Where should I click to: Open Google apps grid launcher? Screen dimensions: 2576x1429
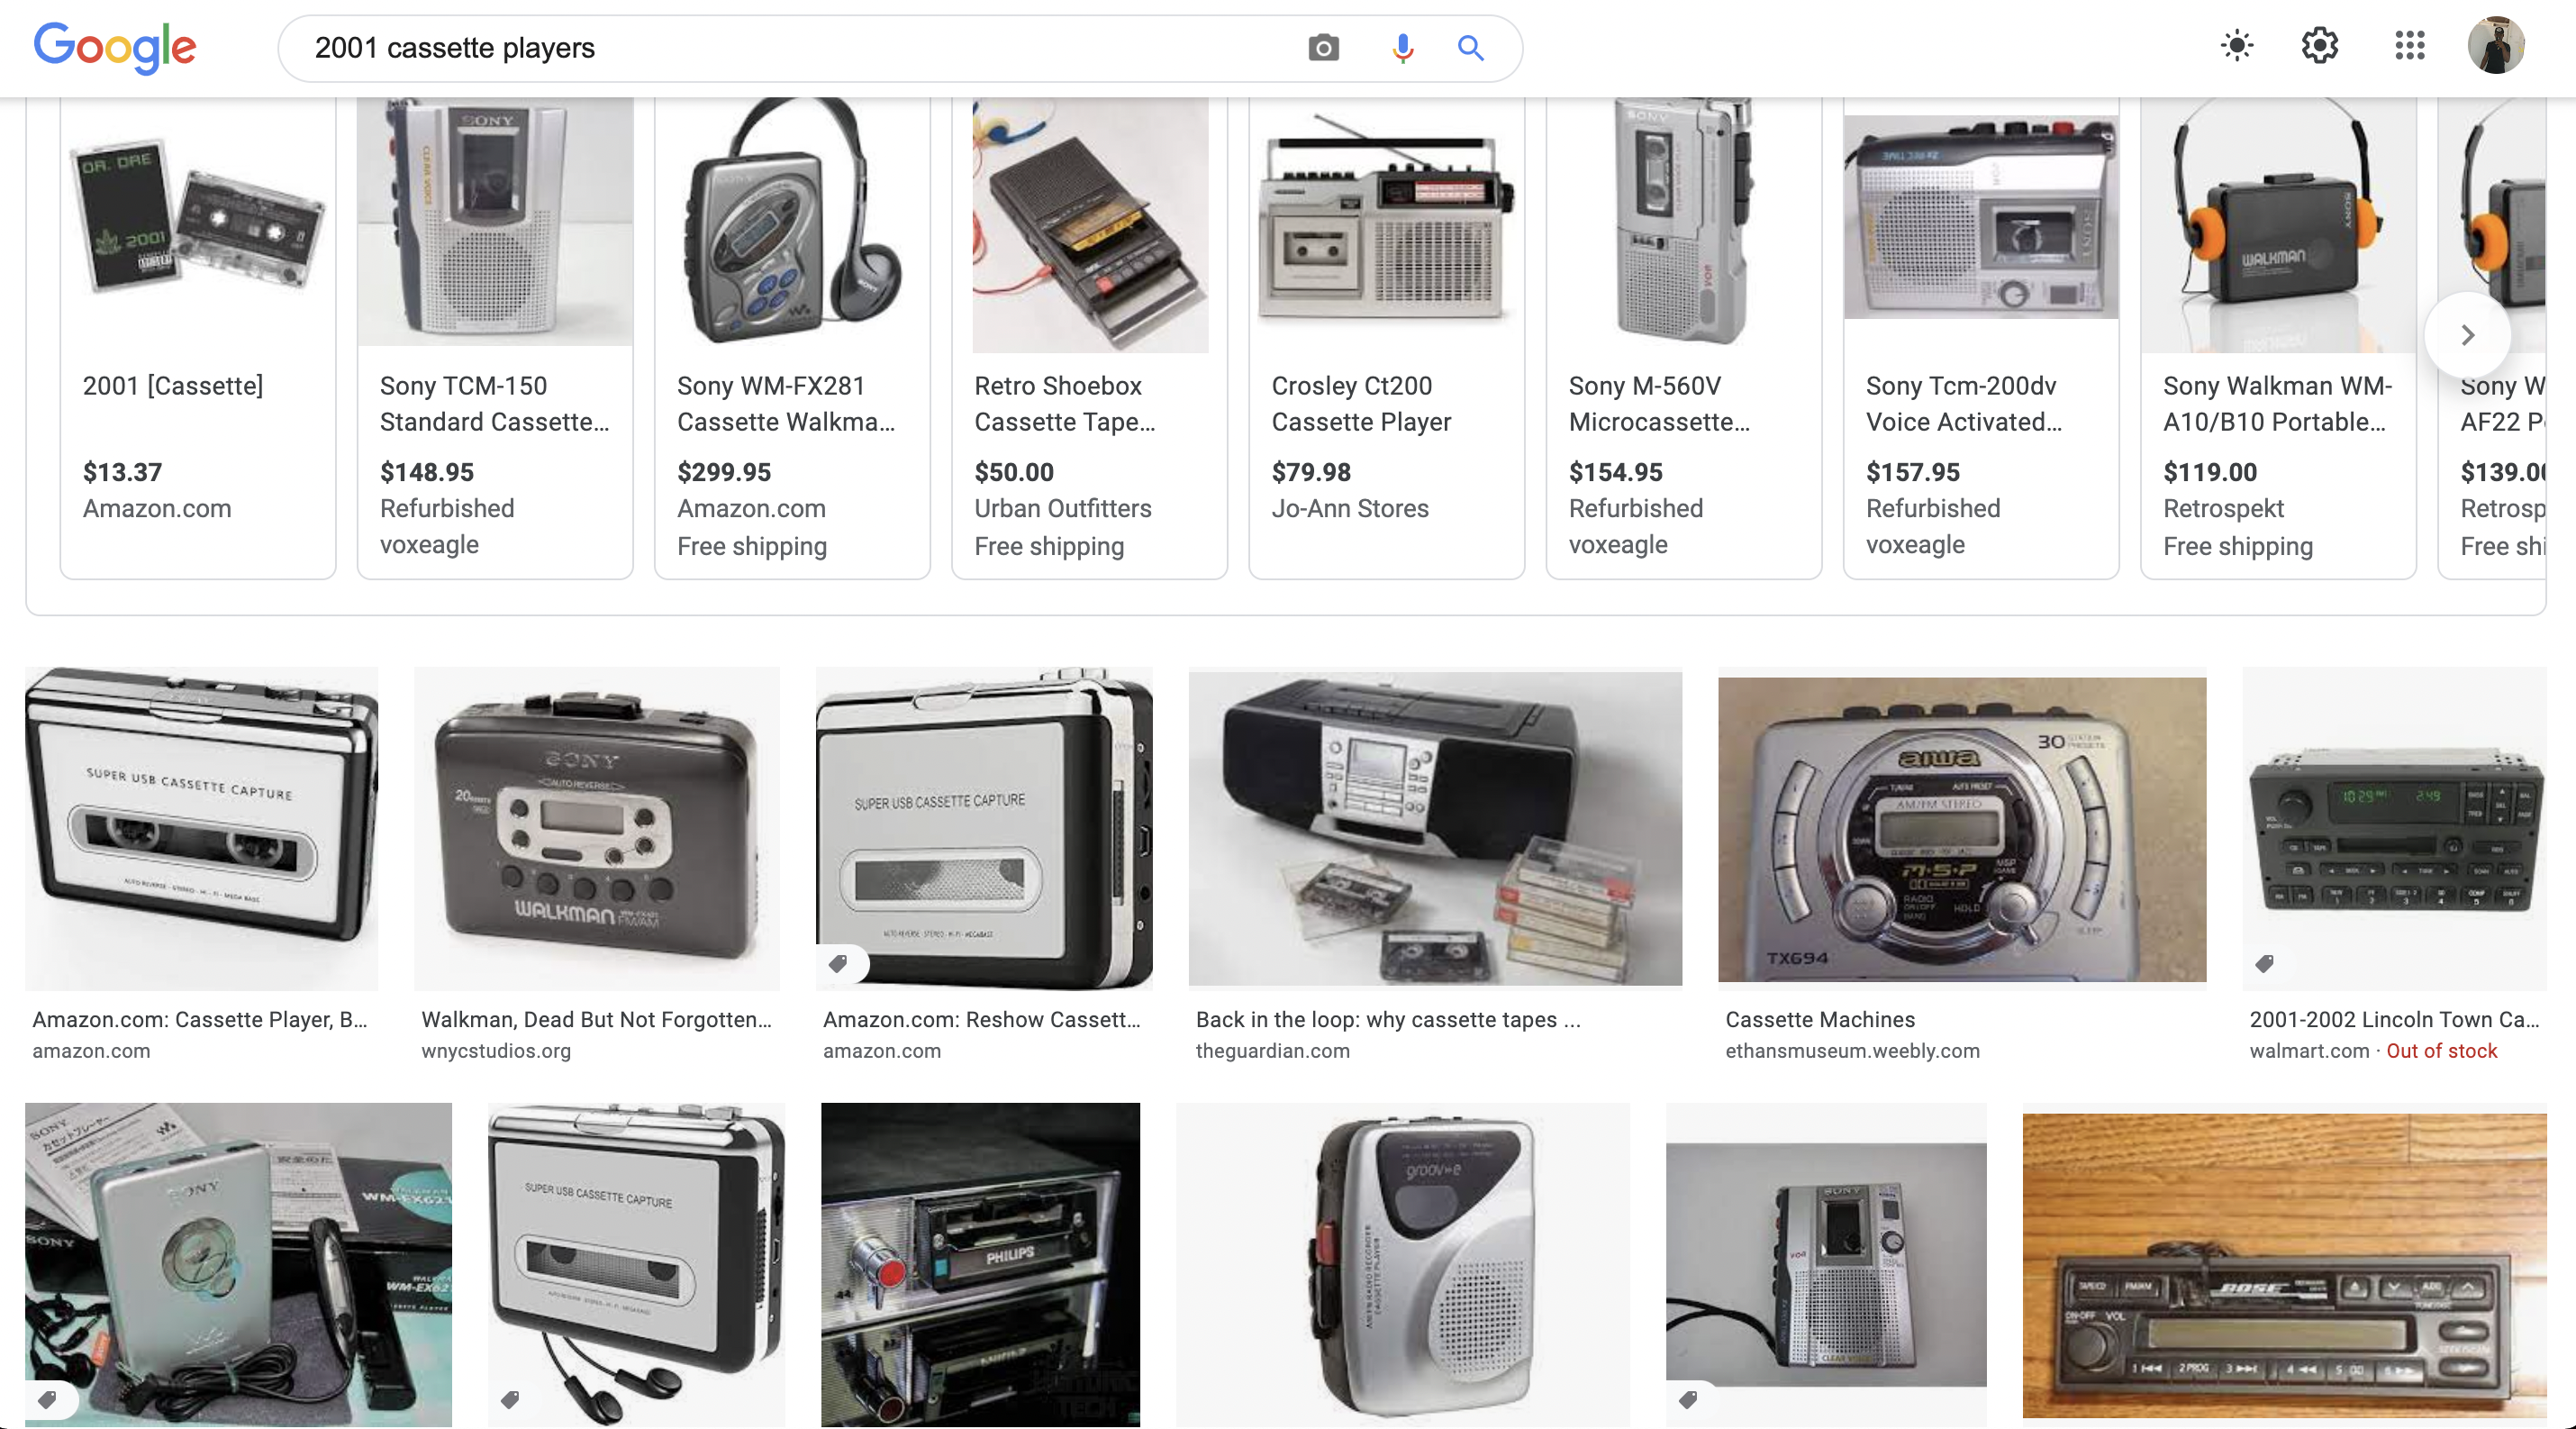(x=2410, y=46)
